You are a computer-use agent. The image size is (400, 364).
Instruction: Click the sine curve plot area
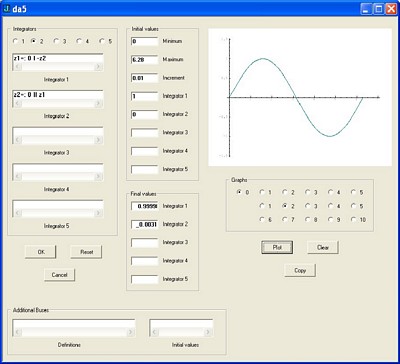coord(300,97)
